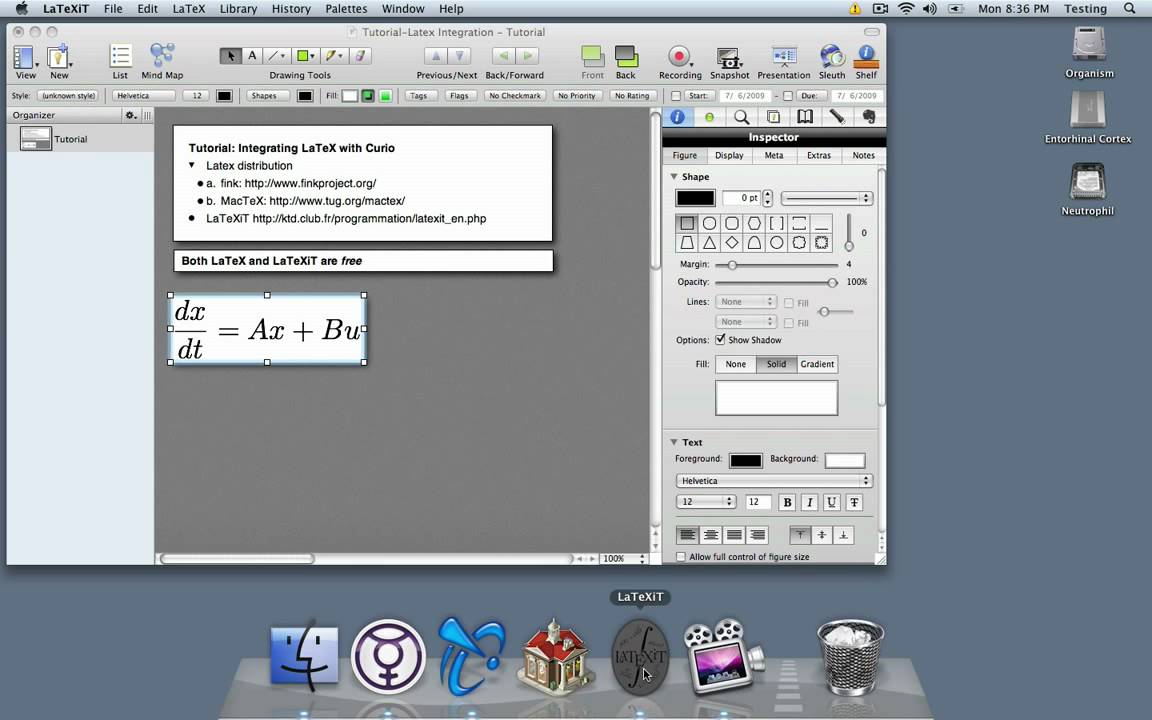Image resolution: width=1152 pixels, height=720 pixels.
Task: Select the arrow pointer drawing tool
Action: (x=230, y=56)
